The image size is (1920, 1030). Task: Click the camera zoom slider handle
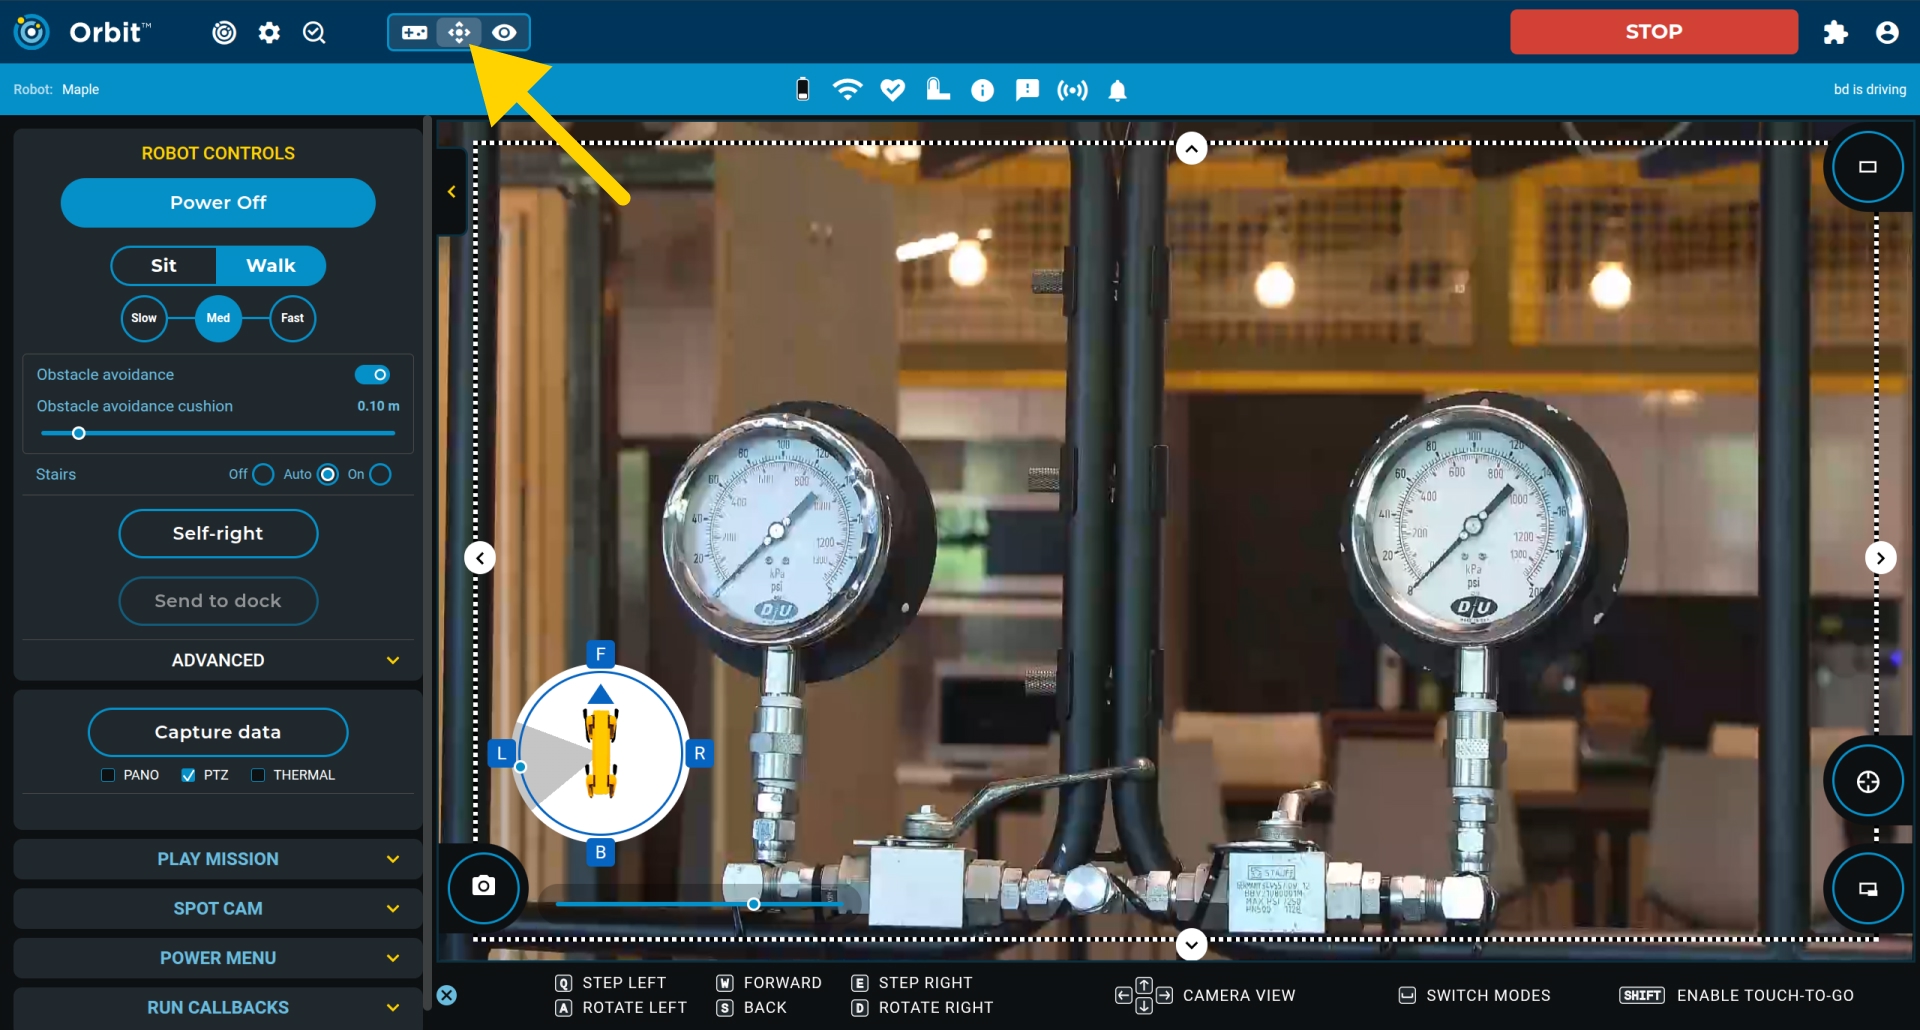[754, 904]
